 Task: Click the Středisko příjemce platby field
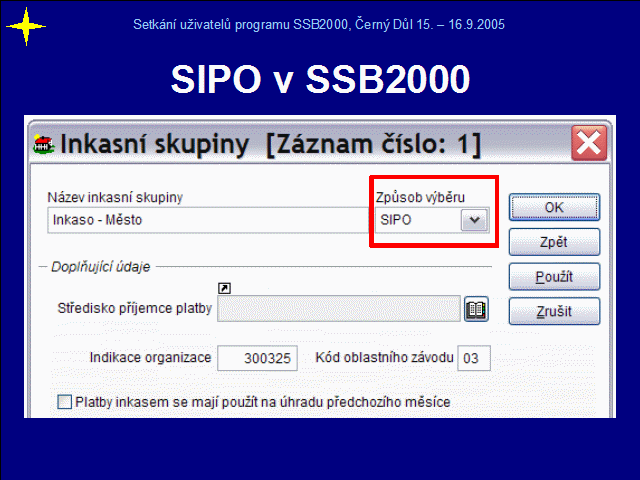coord(339,309)
